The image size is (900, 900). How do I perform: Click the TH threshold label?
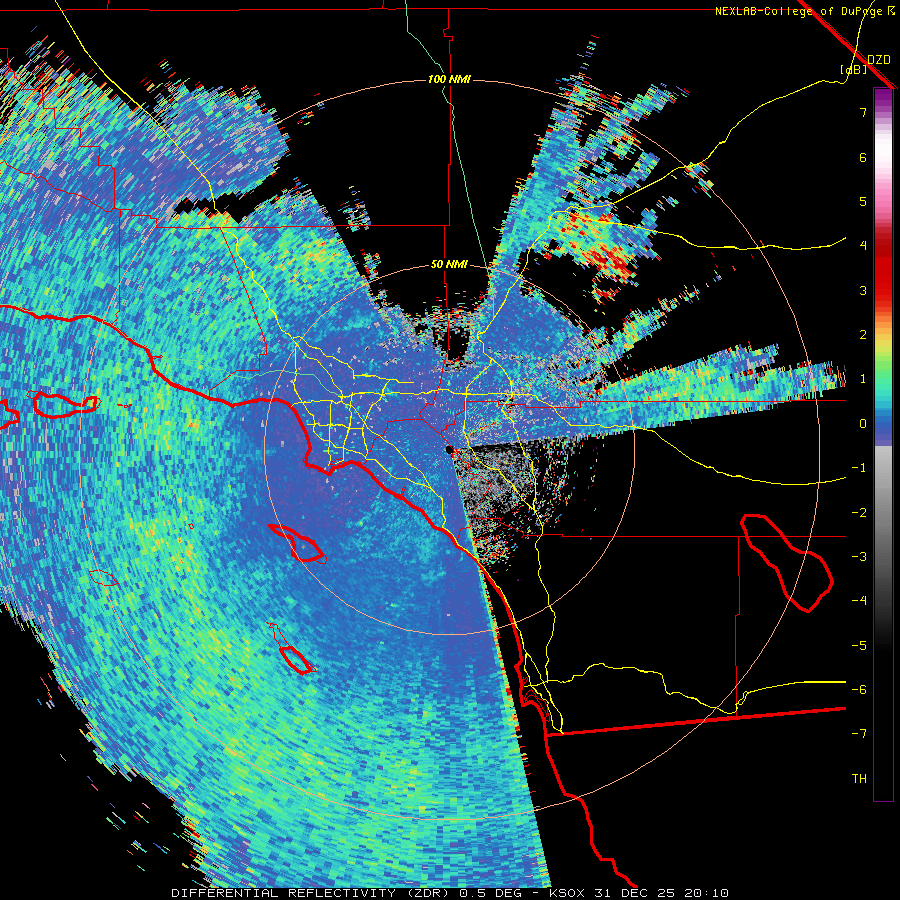(x=859, y=779)
